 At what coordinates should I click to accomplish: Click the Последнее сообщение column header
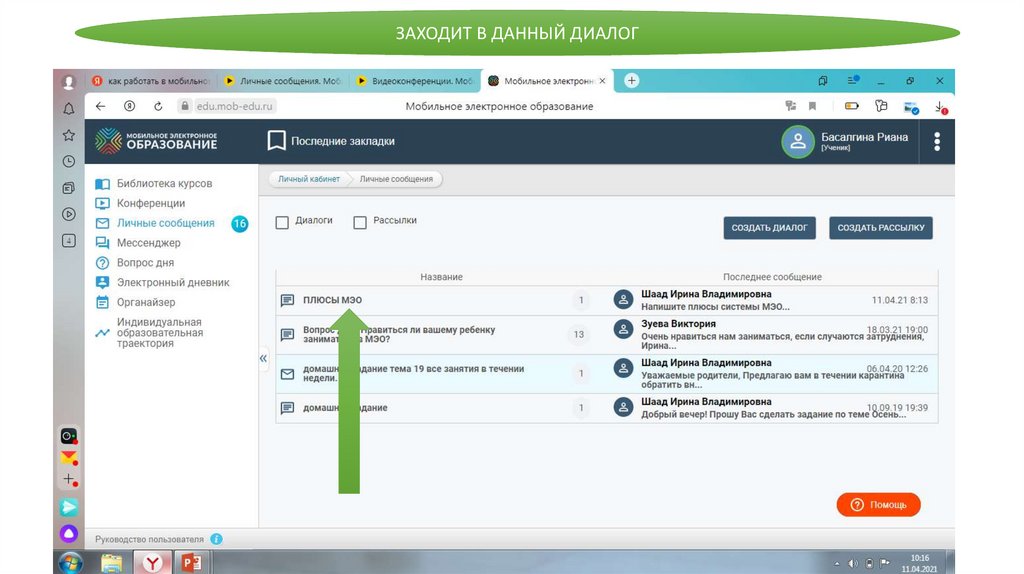coord(772,277)
